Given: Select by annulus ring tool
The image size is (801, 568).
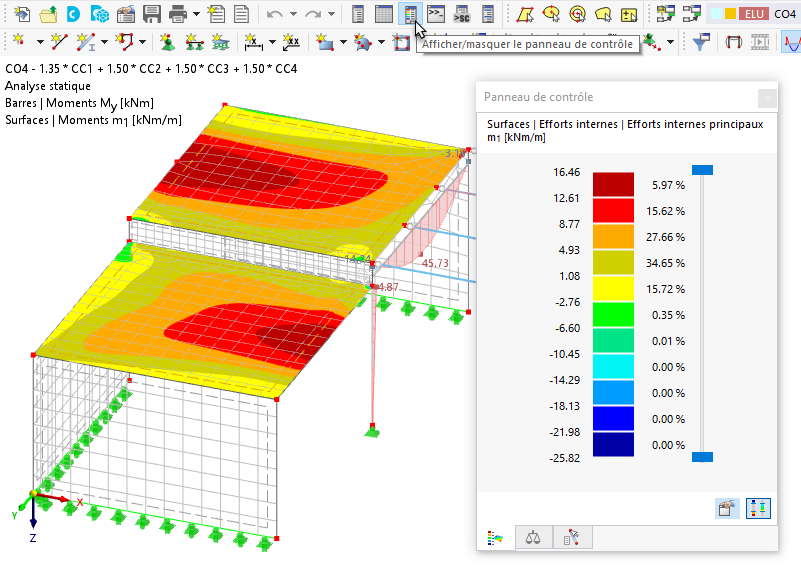Looking at the screenshot, I should click(577, 14).
